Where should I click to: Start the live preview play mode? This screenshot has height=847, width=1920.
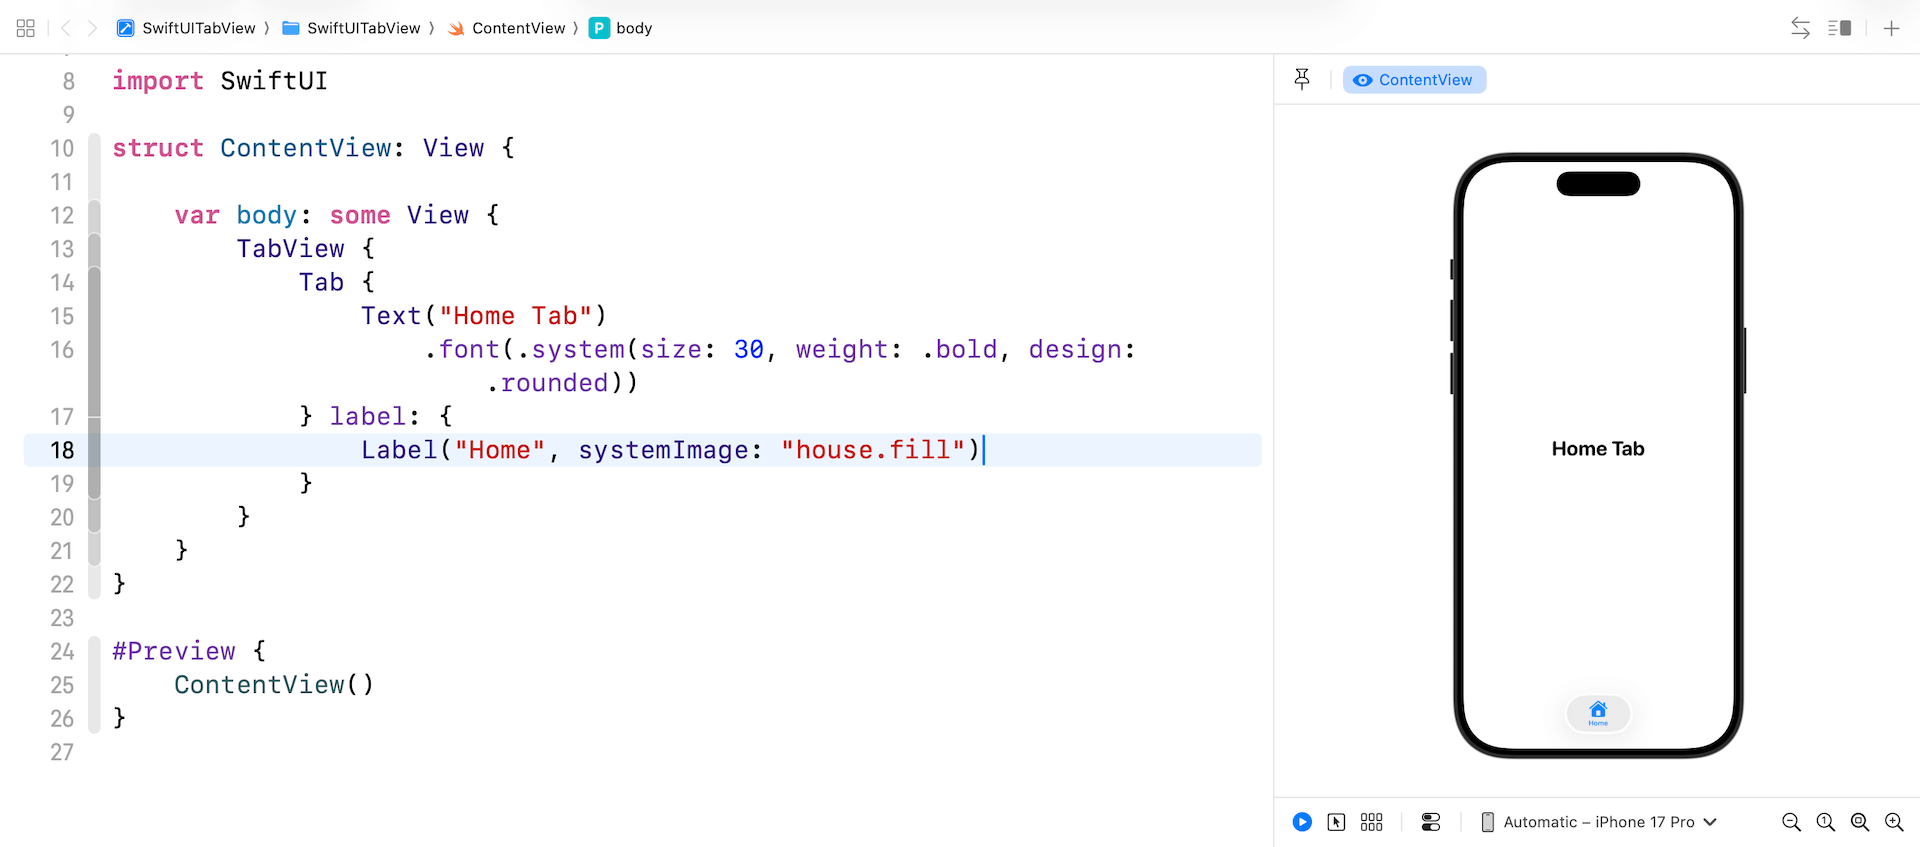point(1302,822)
